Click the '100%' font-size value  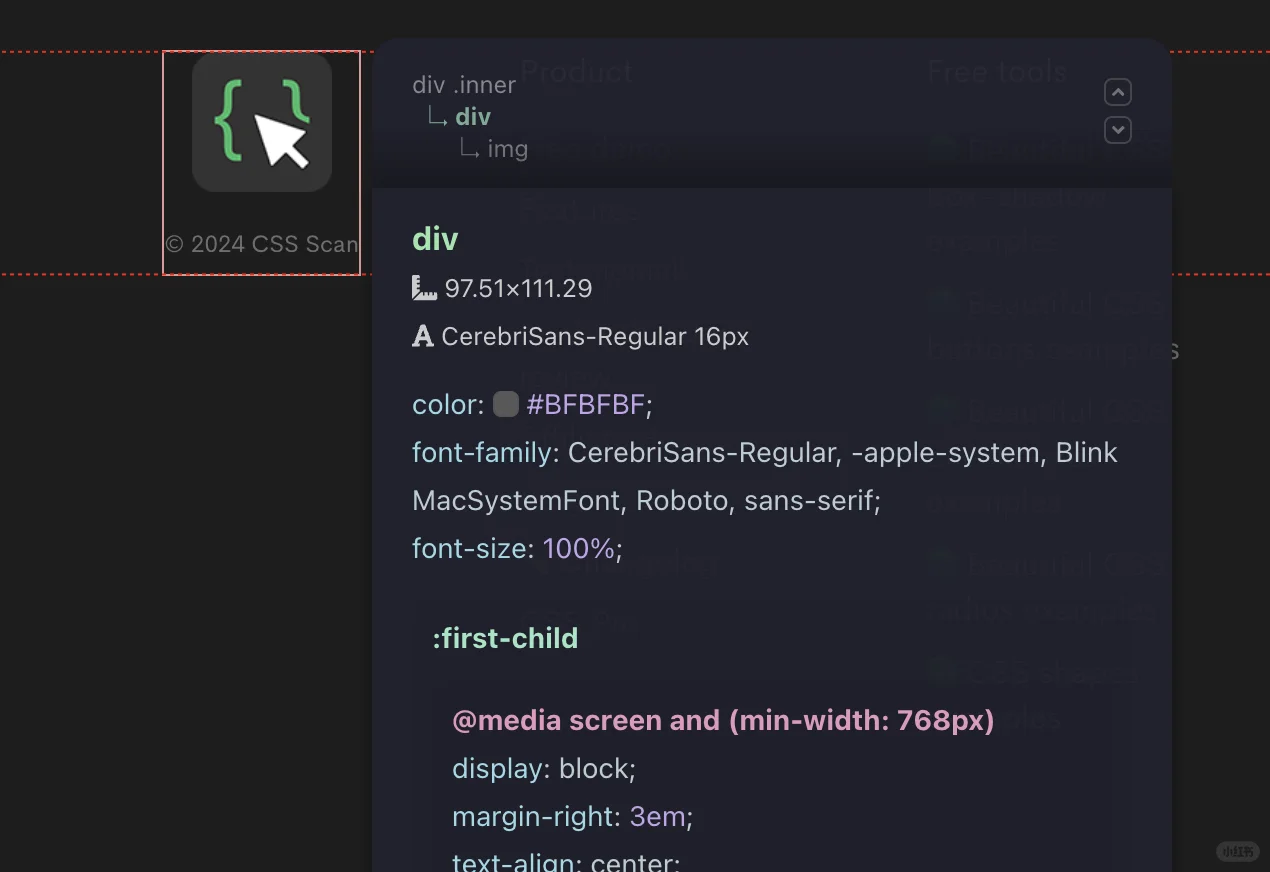click(579, 549)
